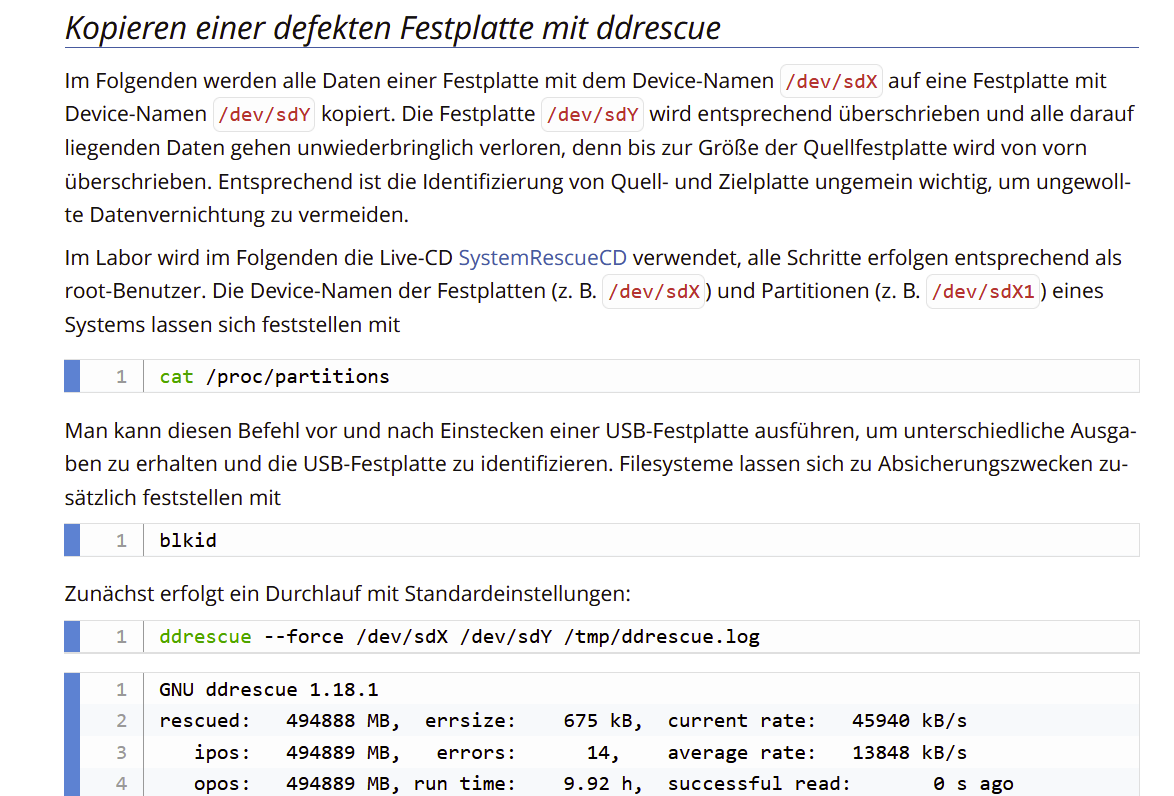Click the output line starting with "opos: 494889 MB"
The height and width of the screenshot is (796, 1174).
[x=603, y=783]
